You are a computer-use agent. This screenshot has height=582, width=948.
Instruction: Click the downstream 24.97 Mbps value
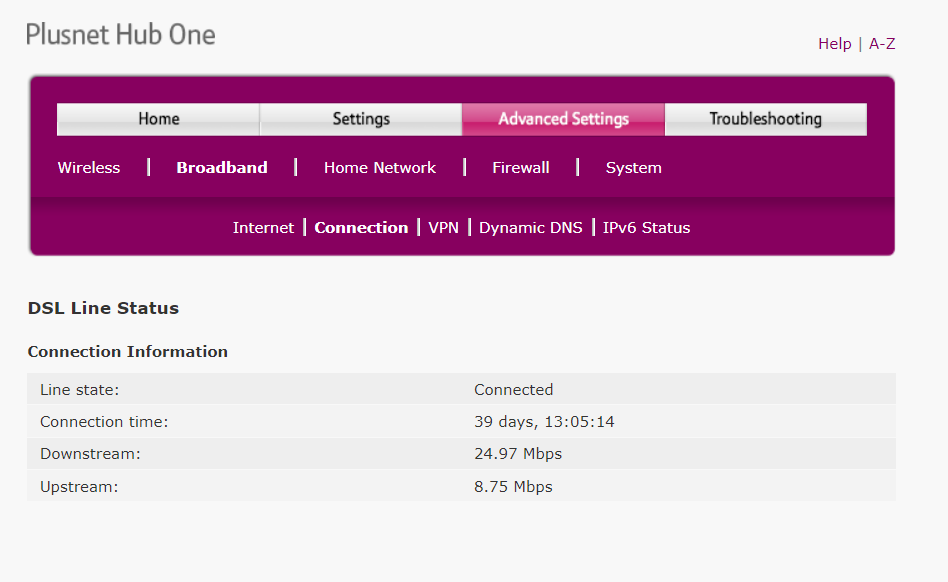[518, 454]
